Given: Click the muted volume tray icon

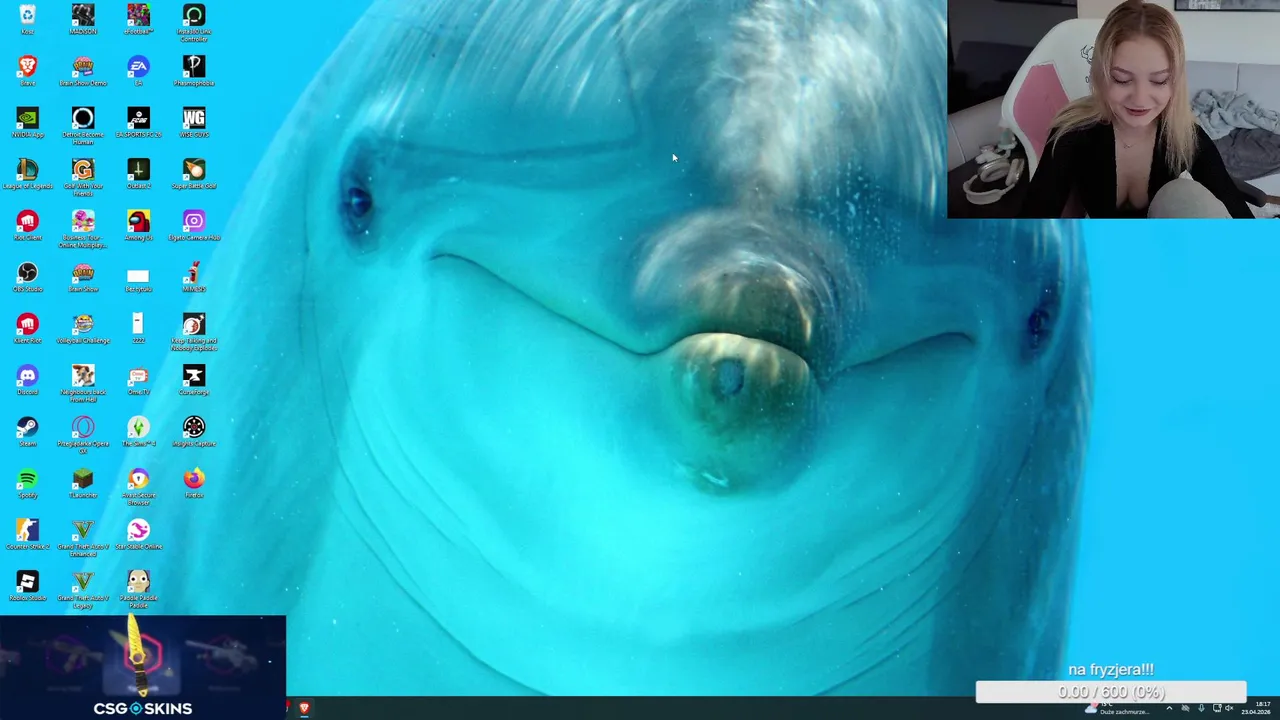Looking at the screenshot, I should [1230, 708].
